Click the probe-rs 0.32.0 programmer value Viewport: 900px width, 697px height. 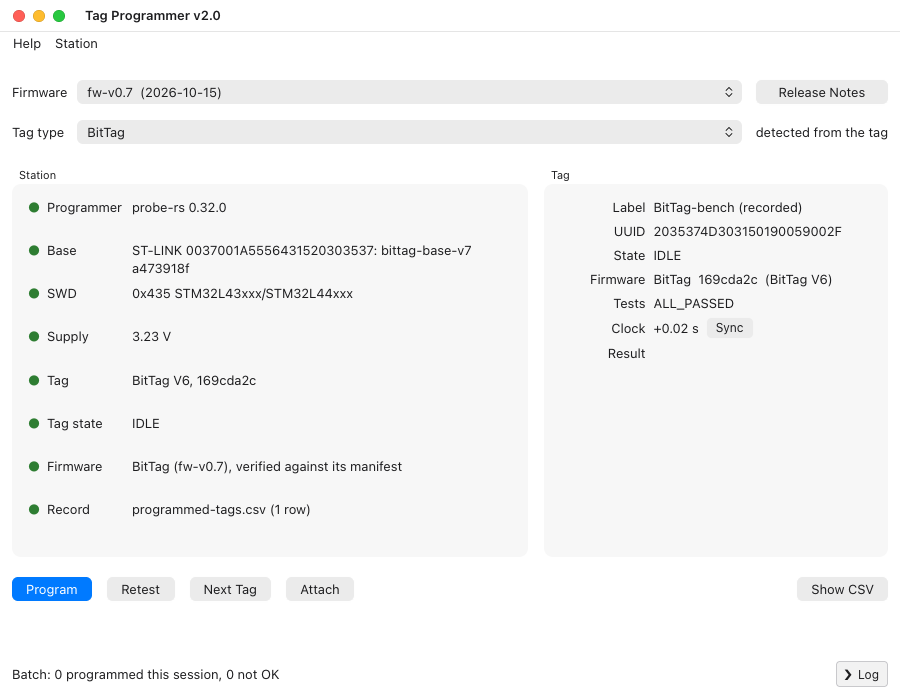[179, 207]
